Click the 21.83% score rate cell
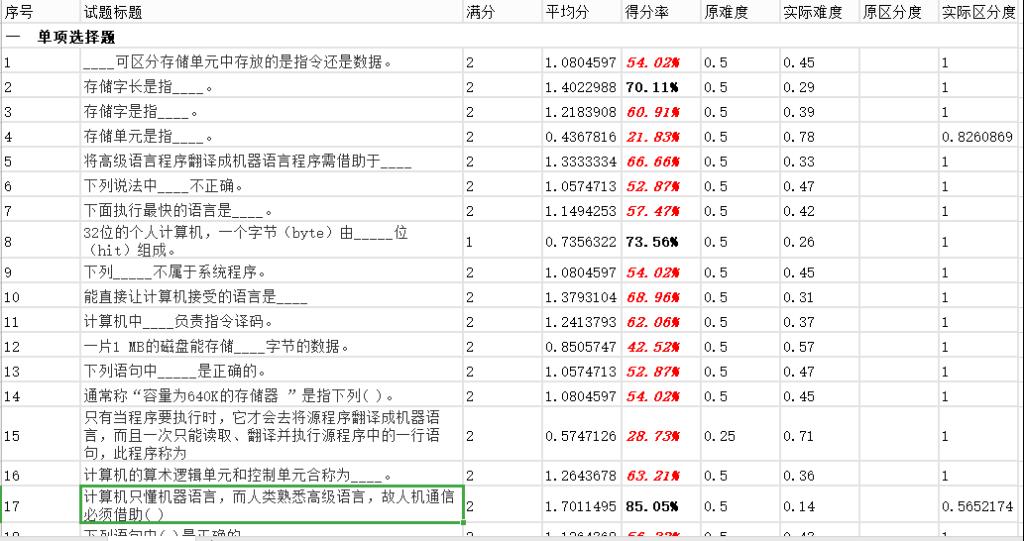 coord(652,136)
